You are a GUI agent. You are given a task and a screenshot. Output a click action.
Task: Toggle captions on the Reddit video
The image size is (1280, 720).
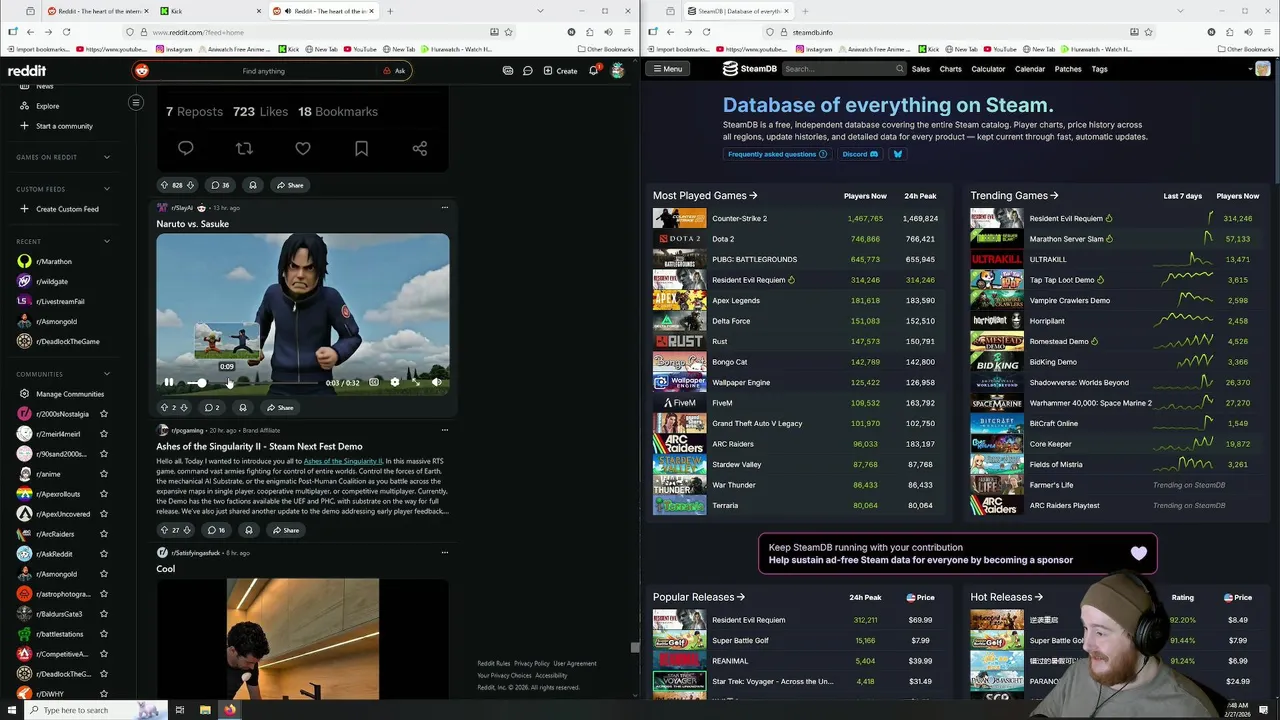click(x=374, y=382)
